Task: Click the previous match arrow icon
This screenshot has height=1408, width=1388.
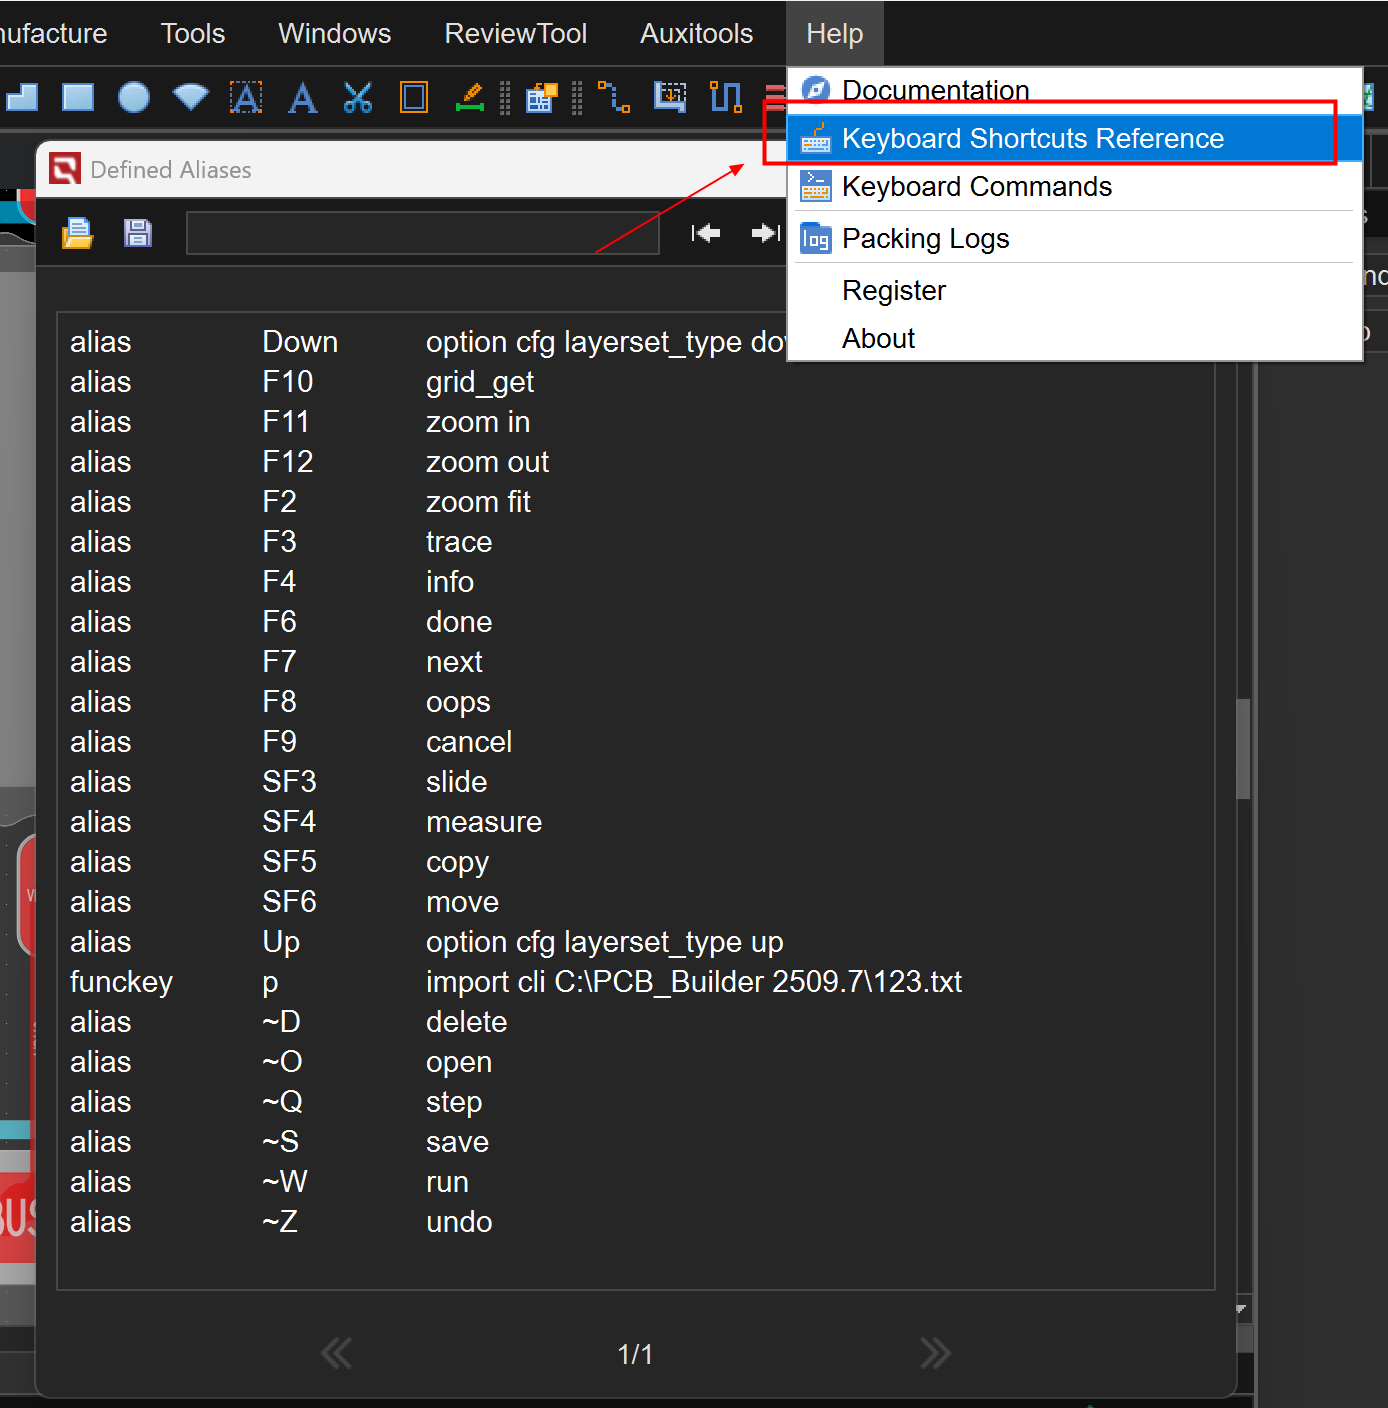Action: point(705,233)
